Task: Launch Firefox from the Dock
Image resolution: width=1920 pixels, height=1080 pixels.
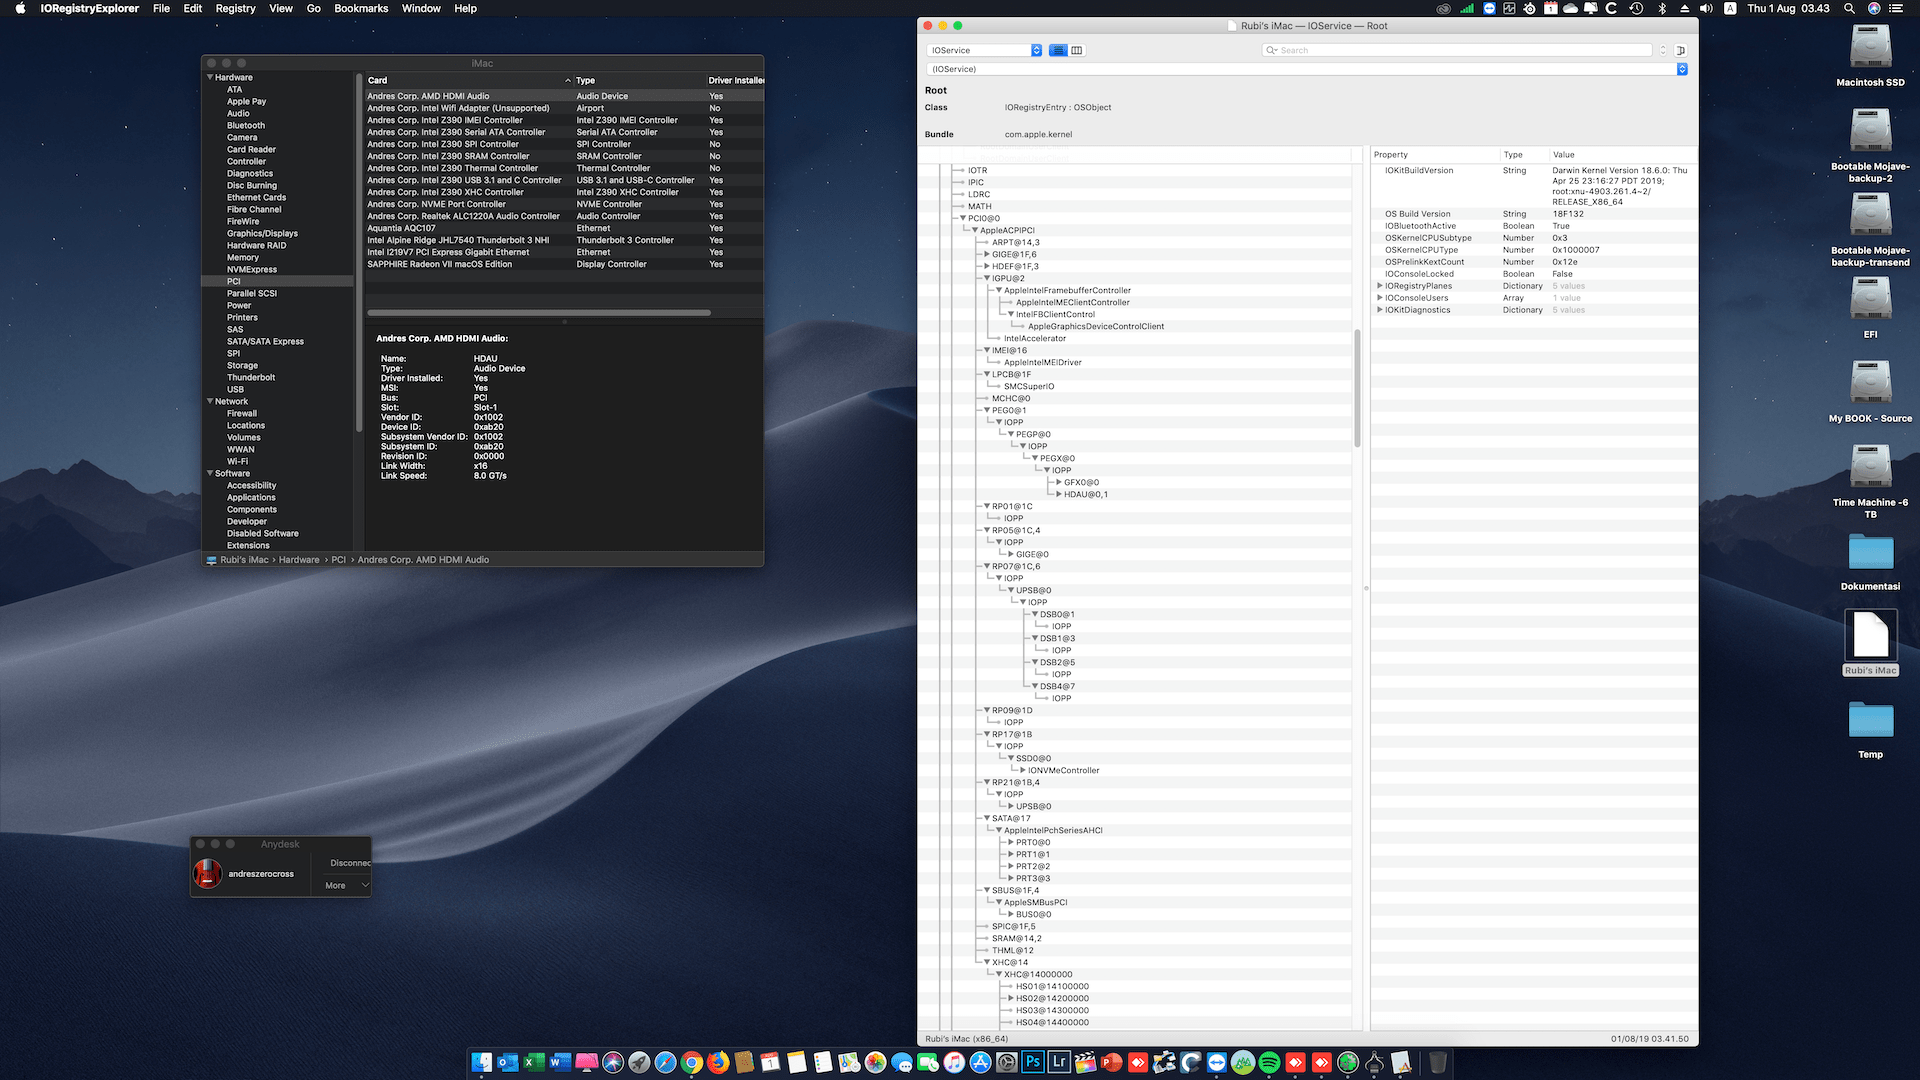Action: point(718,1062)
